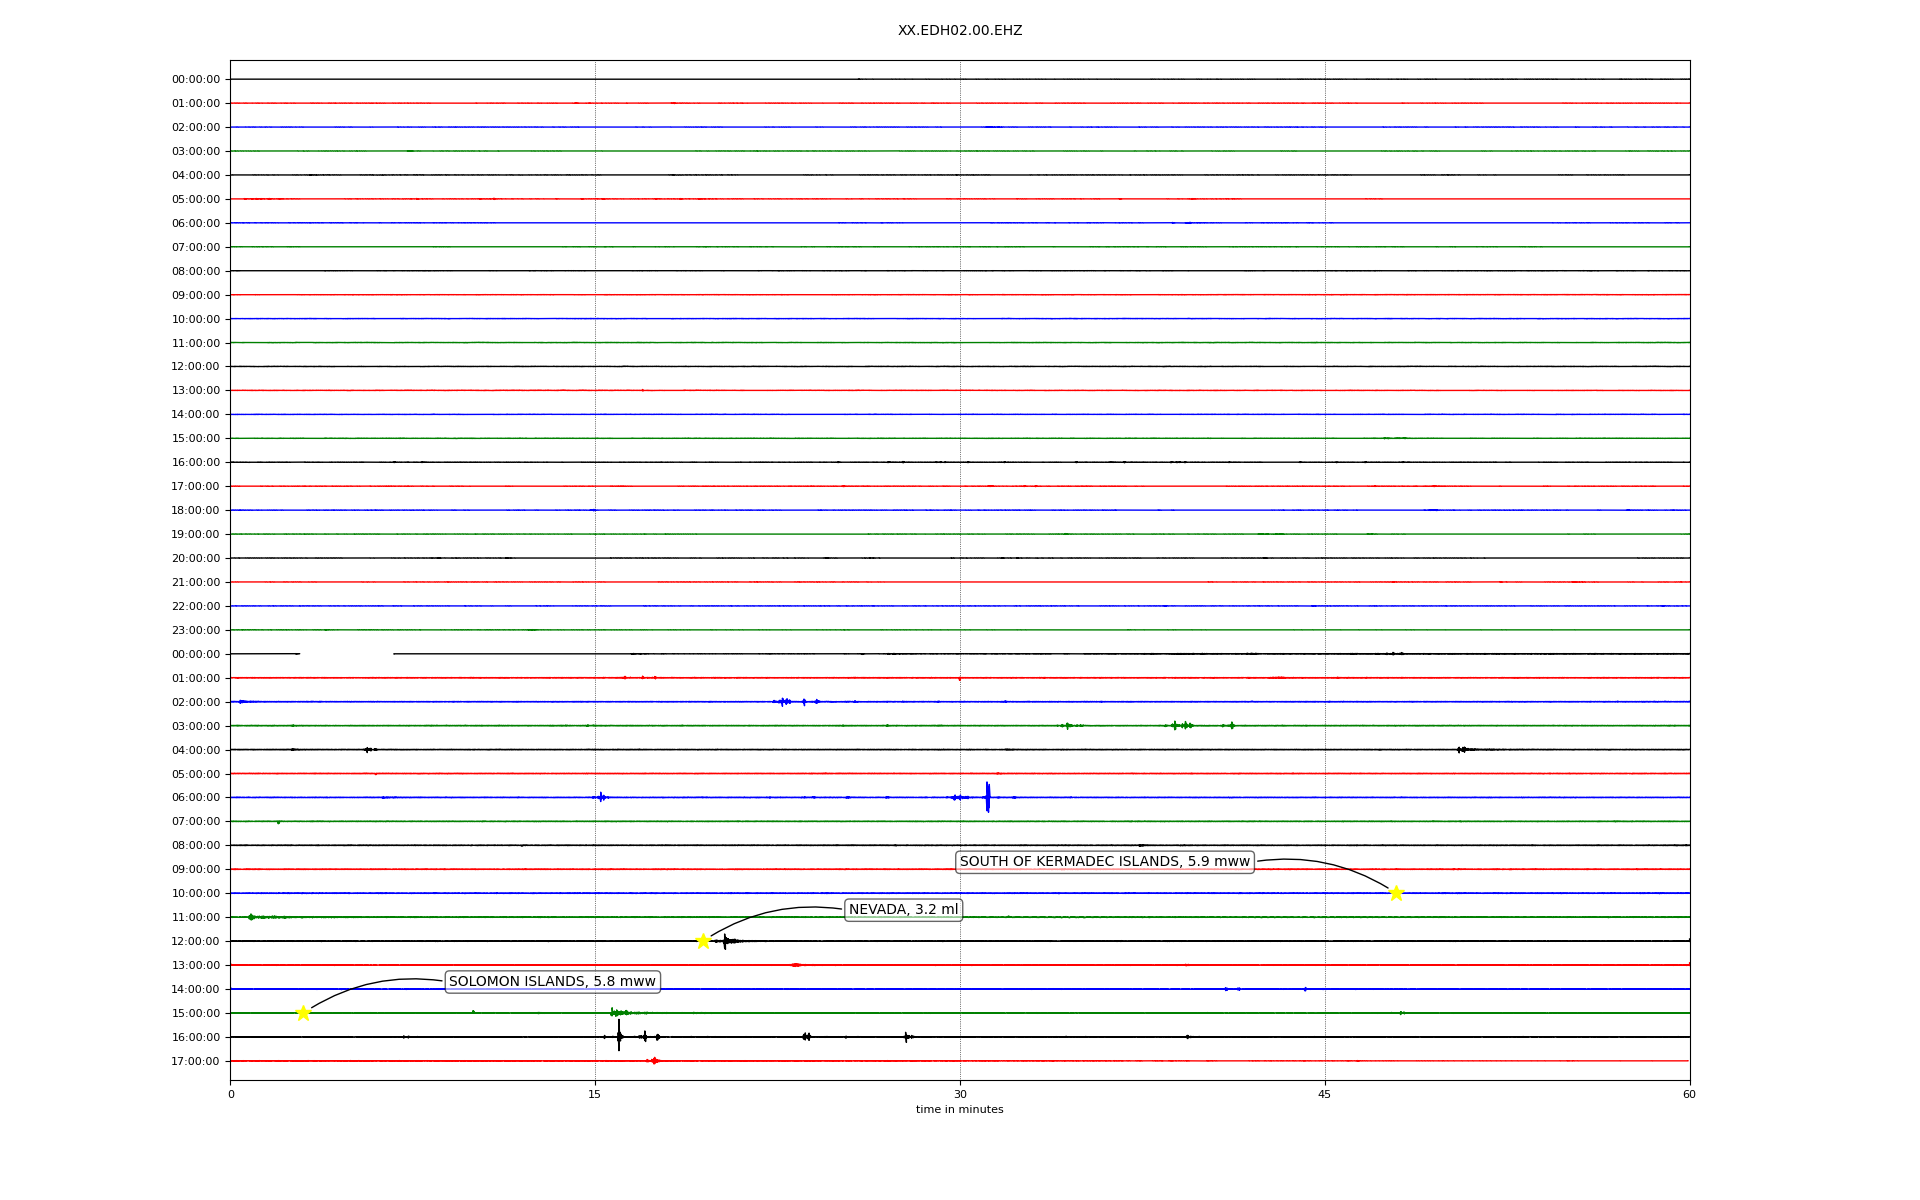Click the black event near end of 04:00:00 trace
Screen dimensions: 1920x1200
(1462, 750)
